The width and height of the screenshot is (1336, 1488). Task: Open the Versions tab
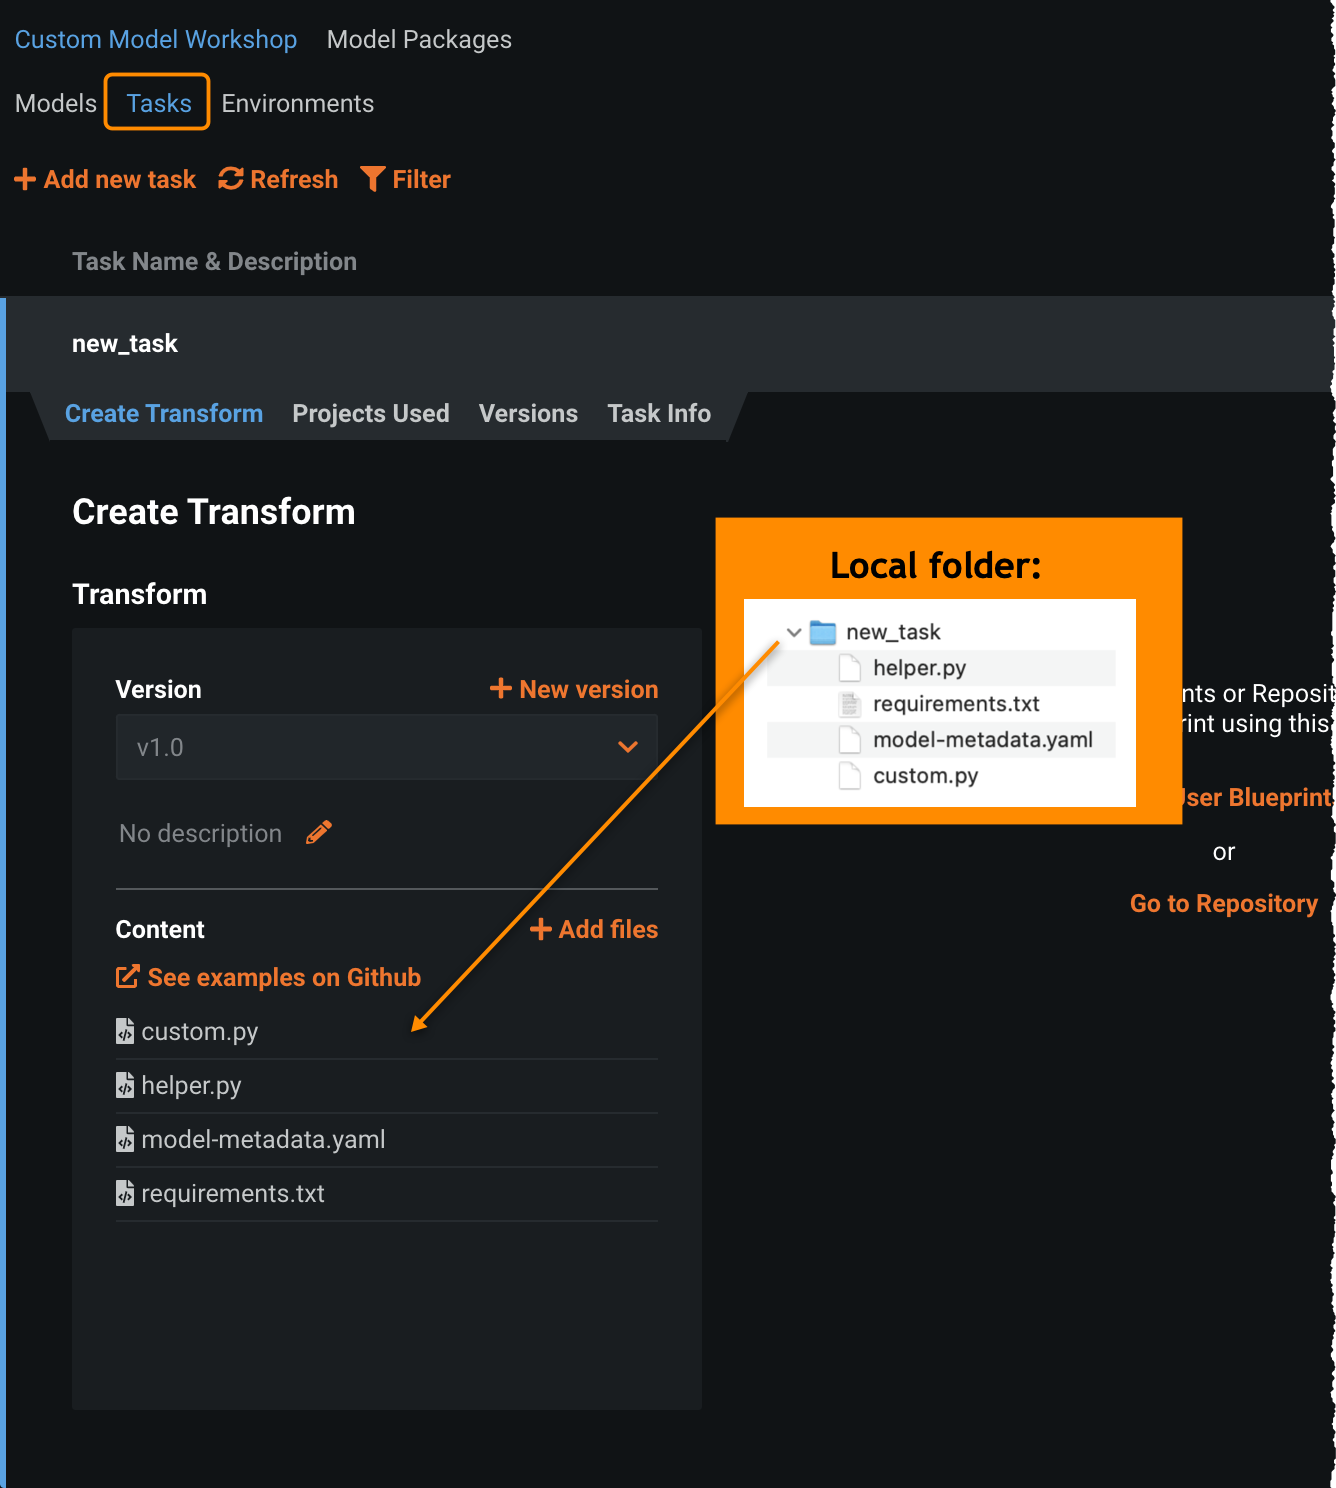[x=528, y=414]
